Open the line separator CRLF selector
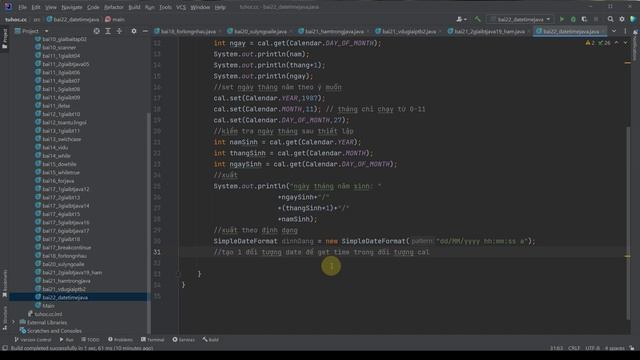The height and width of the screenshot is (360, 640). click(x=574, y=348)
